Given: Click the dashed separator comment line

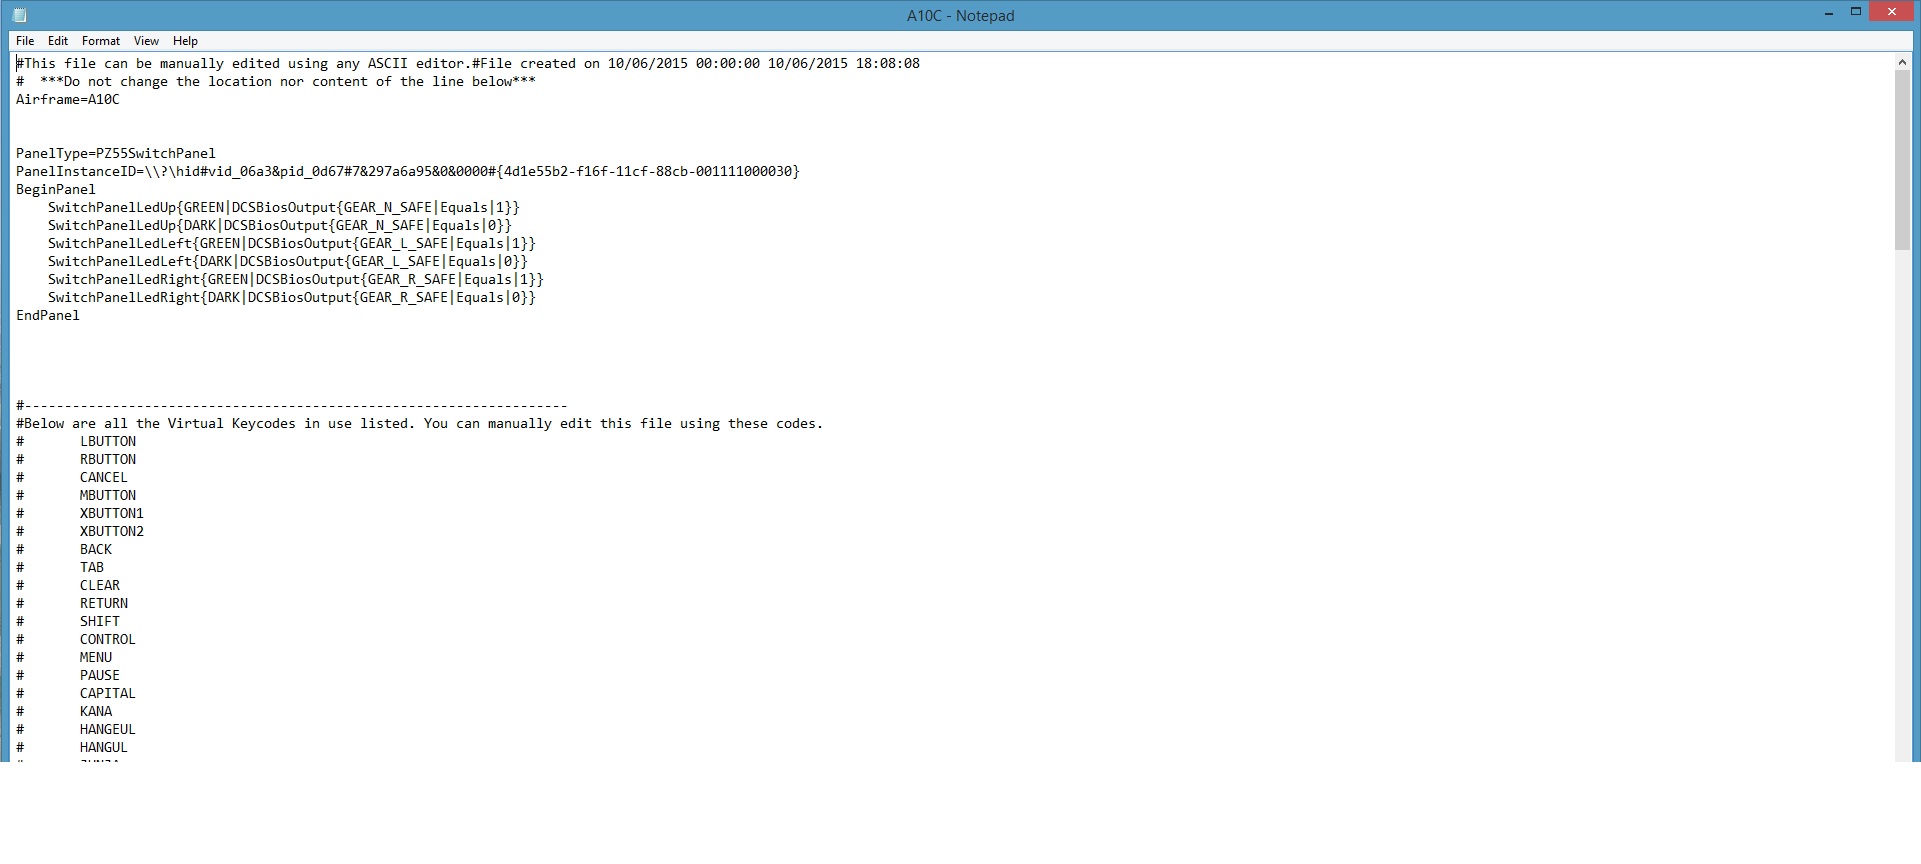Looking at the screenshot, I should point(292,406).
